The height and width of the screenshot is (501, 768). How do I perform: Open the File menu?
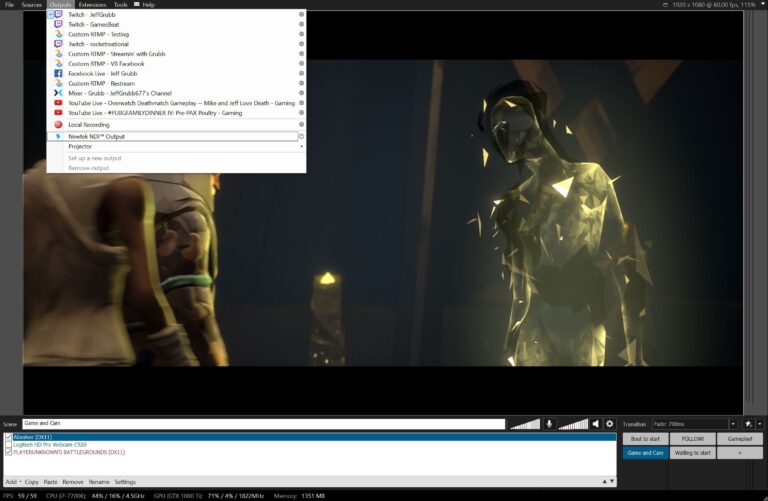tap(9, 4)
